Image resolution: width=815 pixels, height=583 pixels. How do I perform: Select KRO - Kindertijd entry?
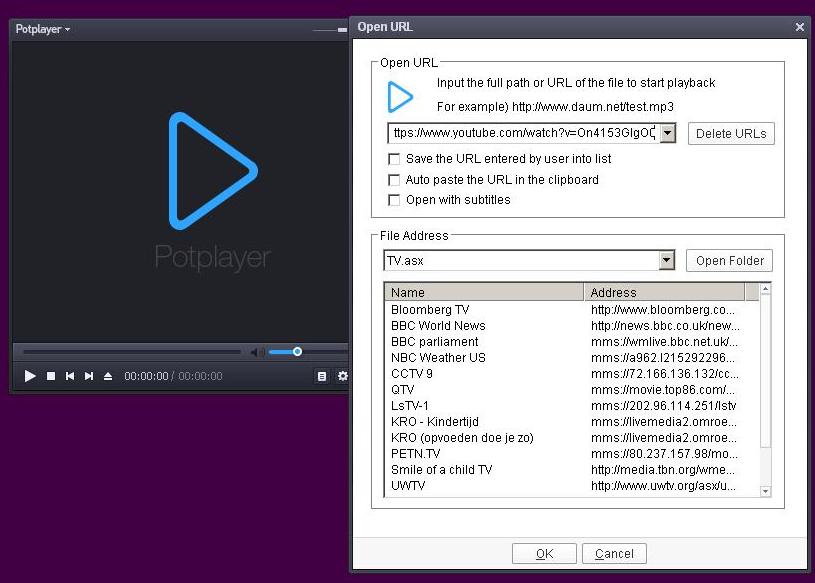tap(435, 422)
